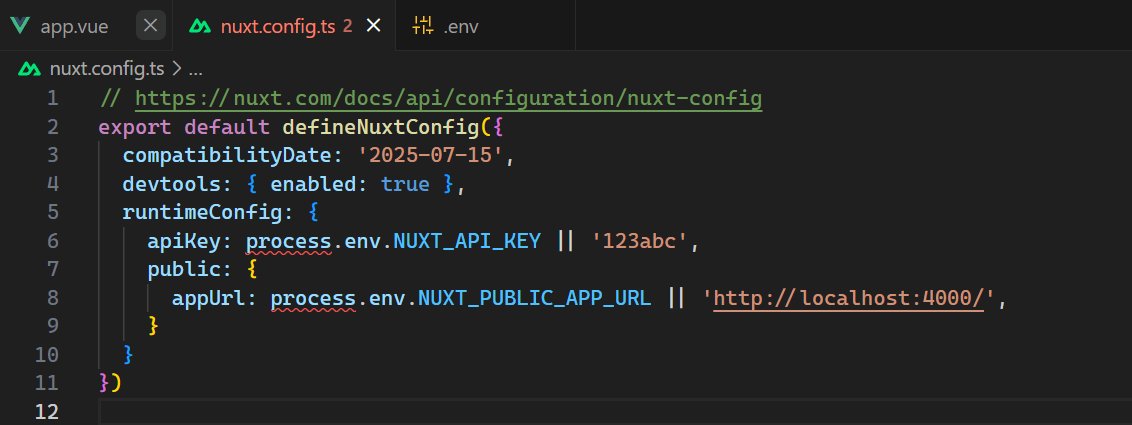Click underlined process on the apiKey line
Screen dimensions: 1132x425
point(289,241)
